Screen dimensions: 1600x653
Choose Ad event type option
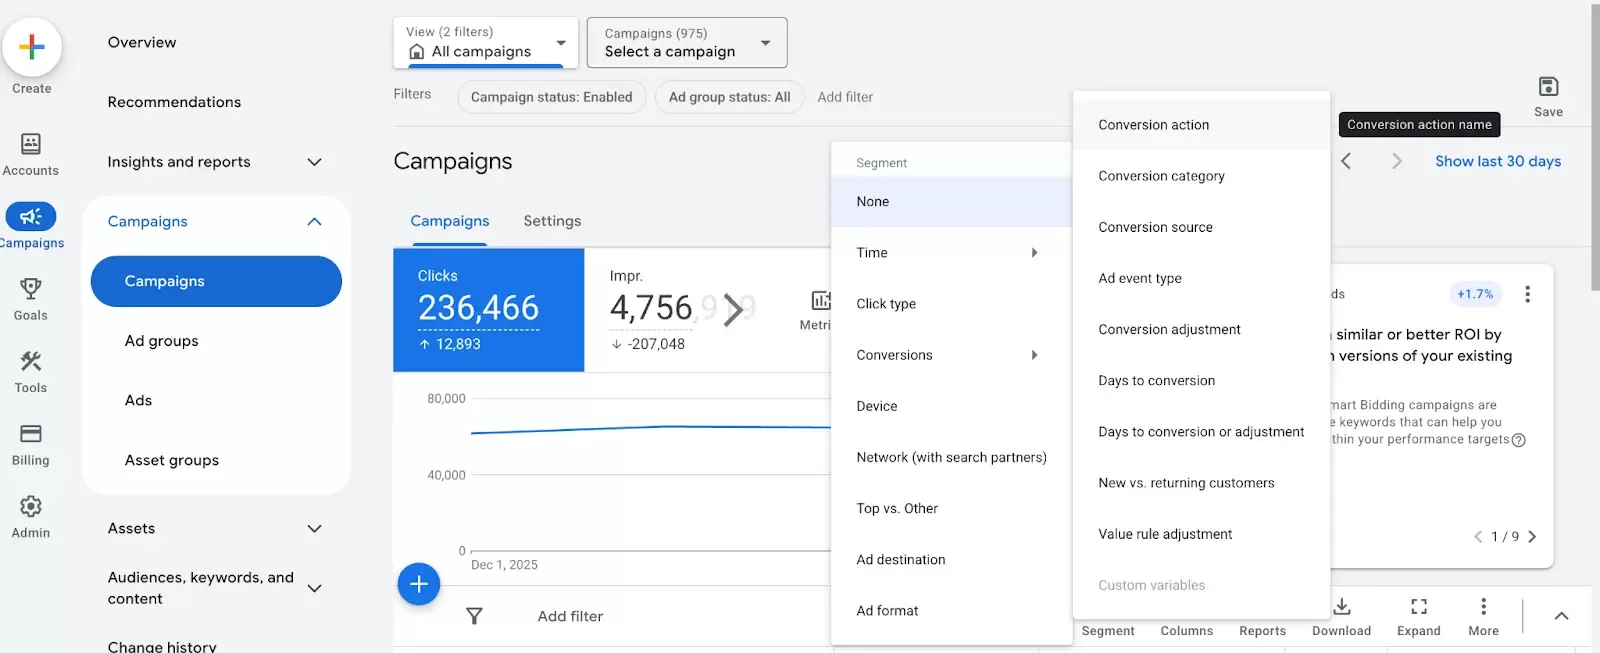point(1201,278)
